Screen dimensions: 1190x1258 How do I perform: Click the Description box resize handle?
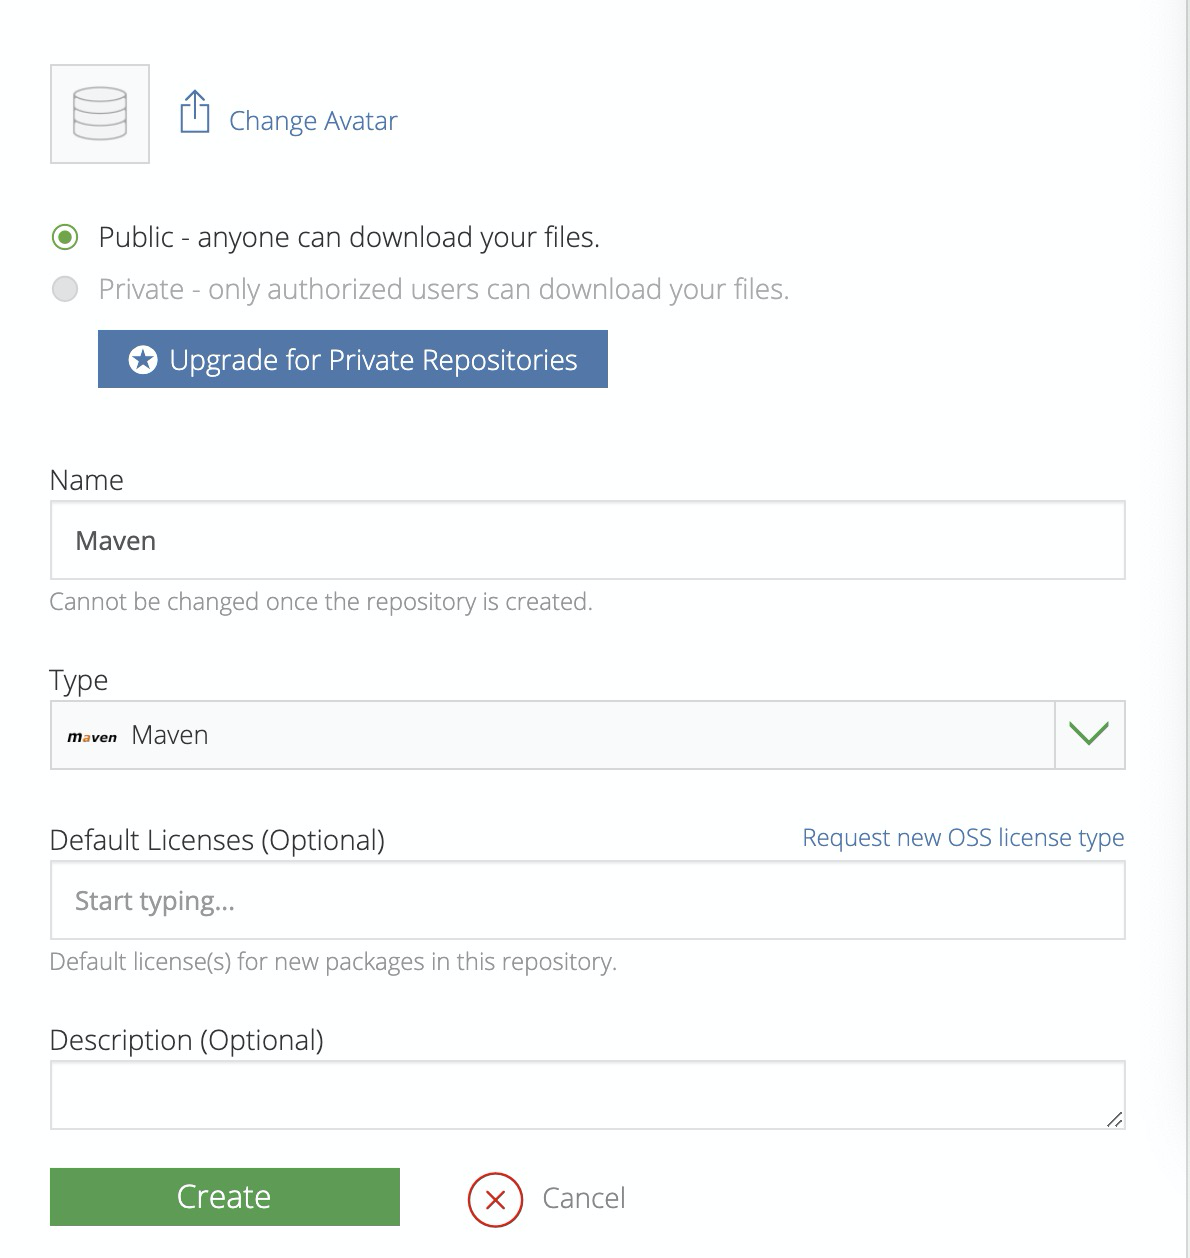pyautogui.click(x=1115, y=1120)
